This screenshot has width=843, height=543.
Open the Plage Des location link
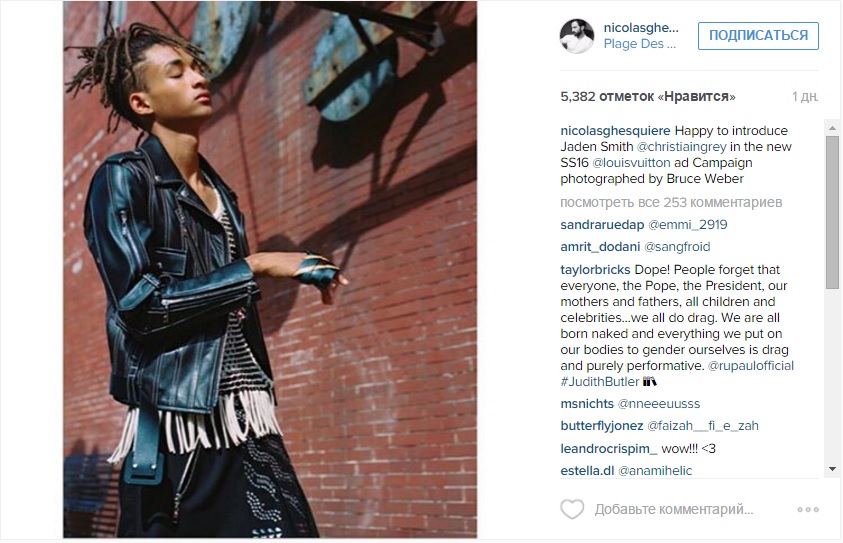pos(639,44)
